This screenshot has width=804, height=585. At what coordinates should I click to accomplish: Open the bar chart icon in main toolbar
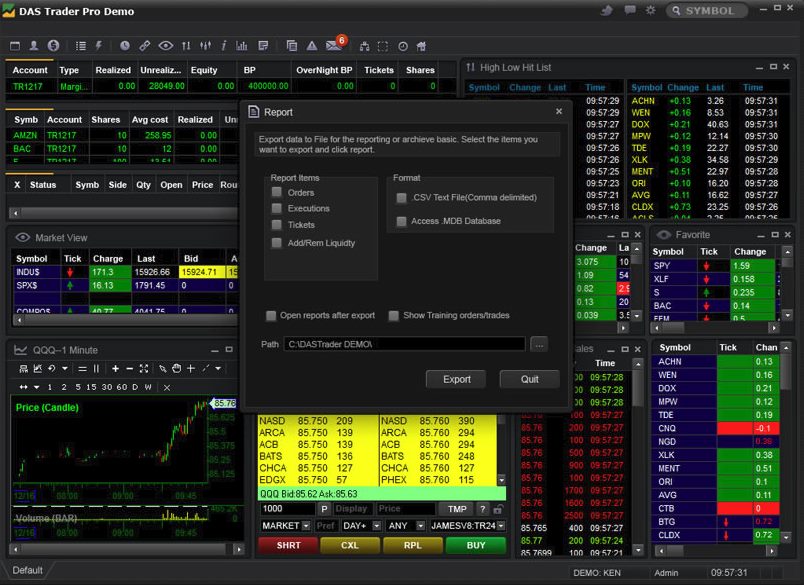pyautogui.click(x=242, y=46)
